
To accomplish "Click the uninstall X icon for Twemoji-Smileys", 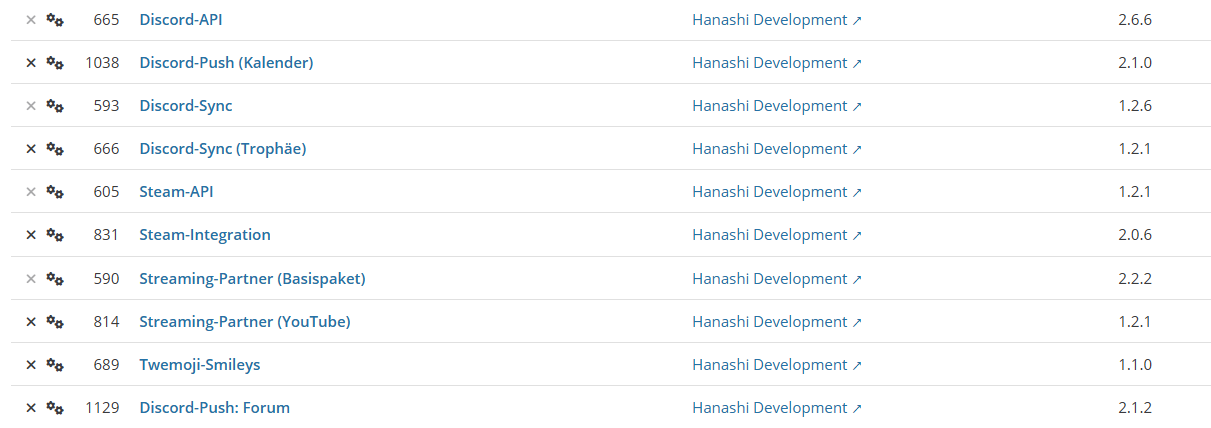I will [30, 365].
